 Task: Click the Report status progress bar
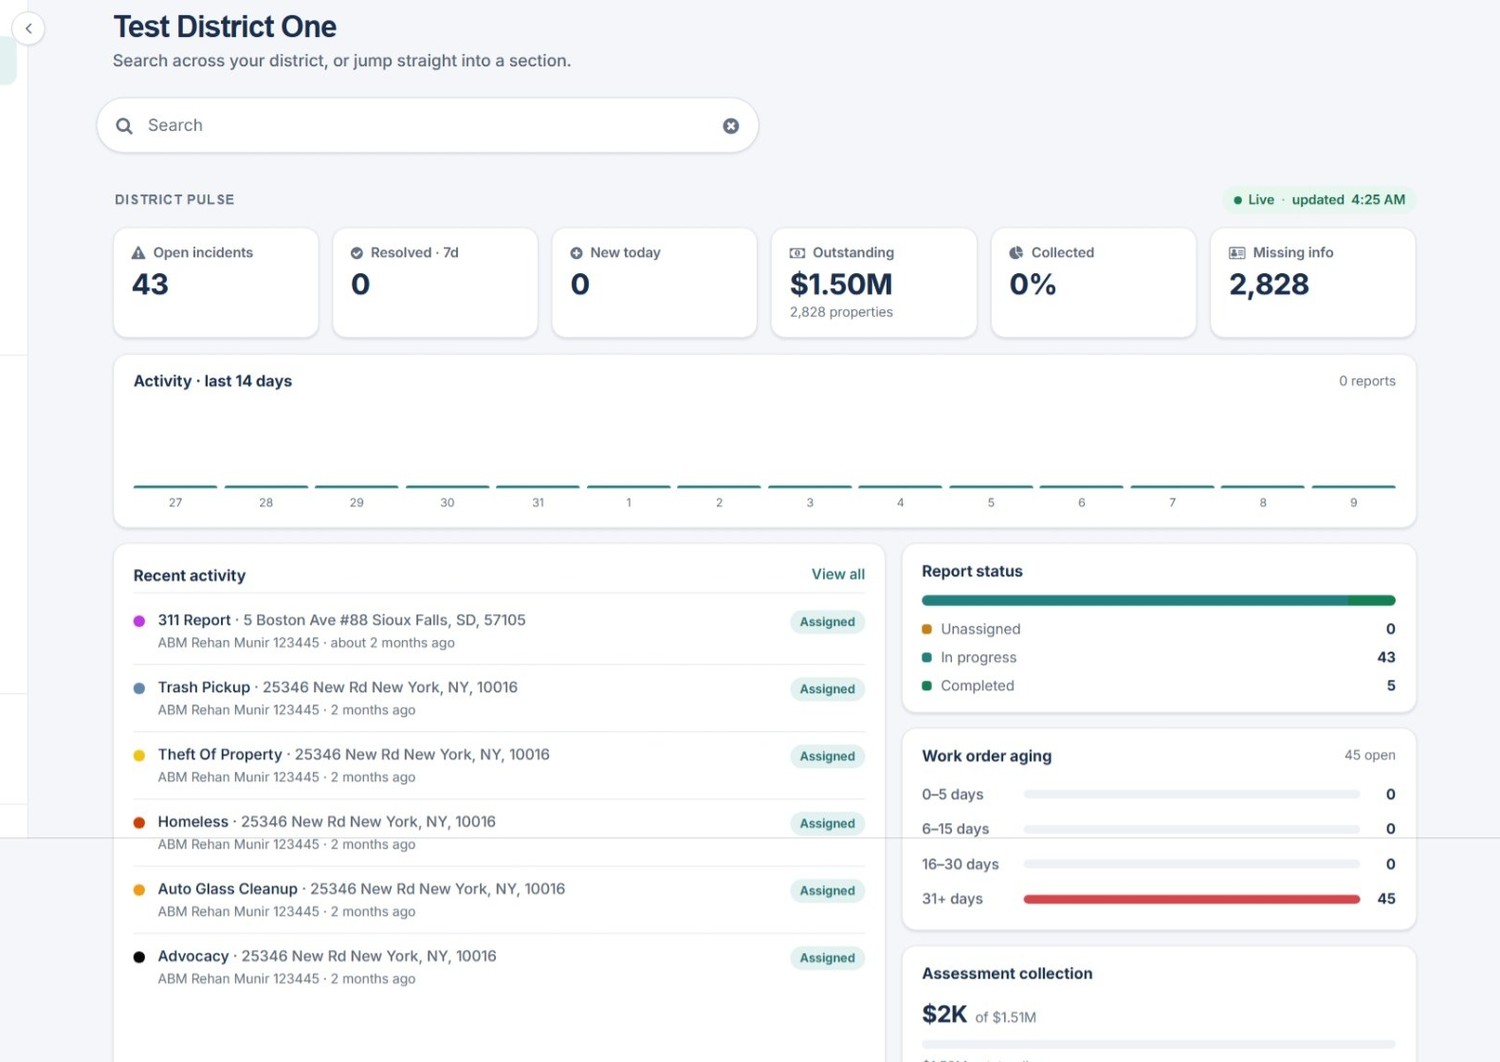(1158, 600)
